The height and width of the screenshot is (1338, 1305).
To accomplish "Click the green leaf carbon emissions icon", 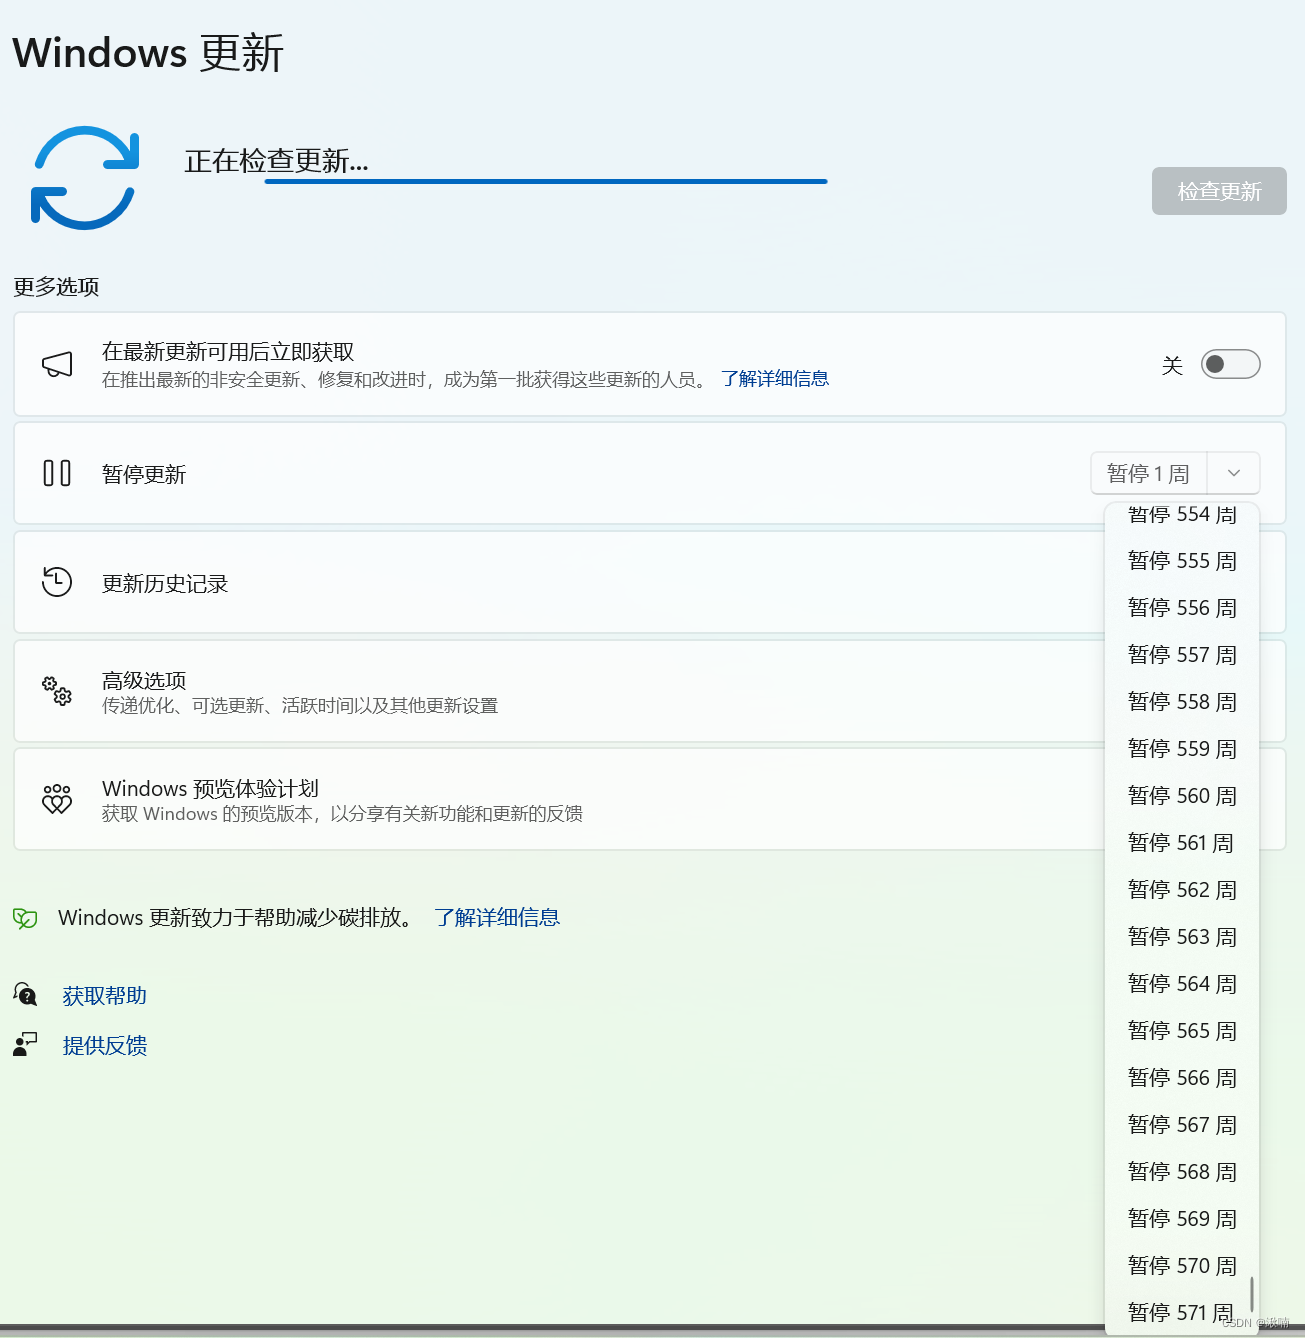I will (25, 918).
